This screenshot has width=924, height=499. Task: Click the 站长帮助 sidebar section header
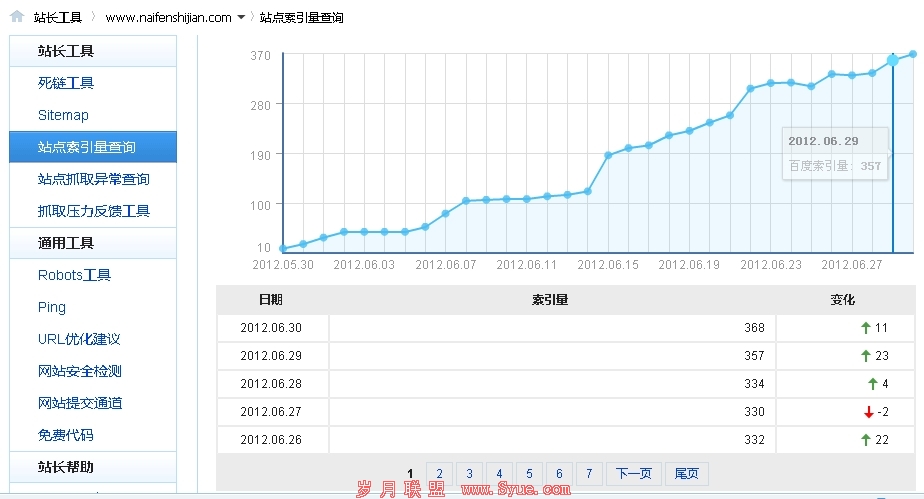(x=93, y=467)
